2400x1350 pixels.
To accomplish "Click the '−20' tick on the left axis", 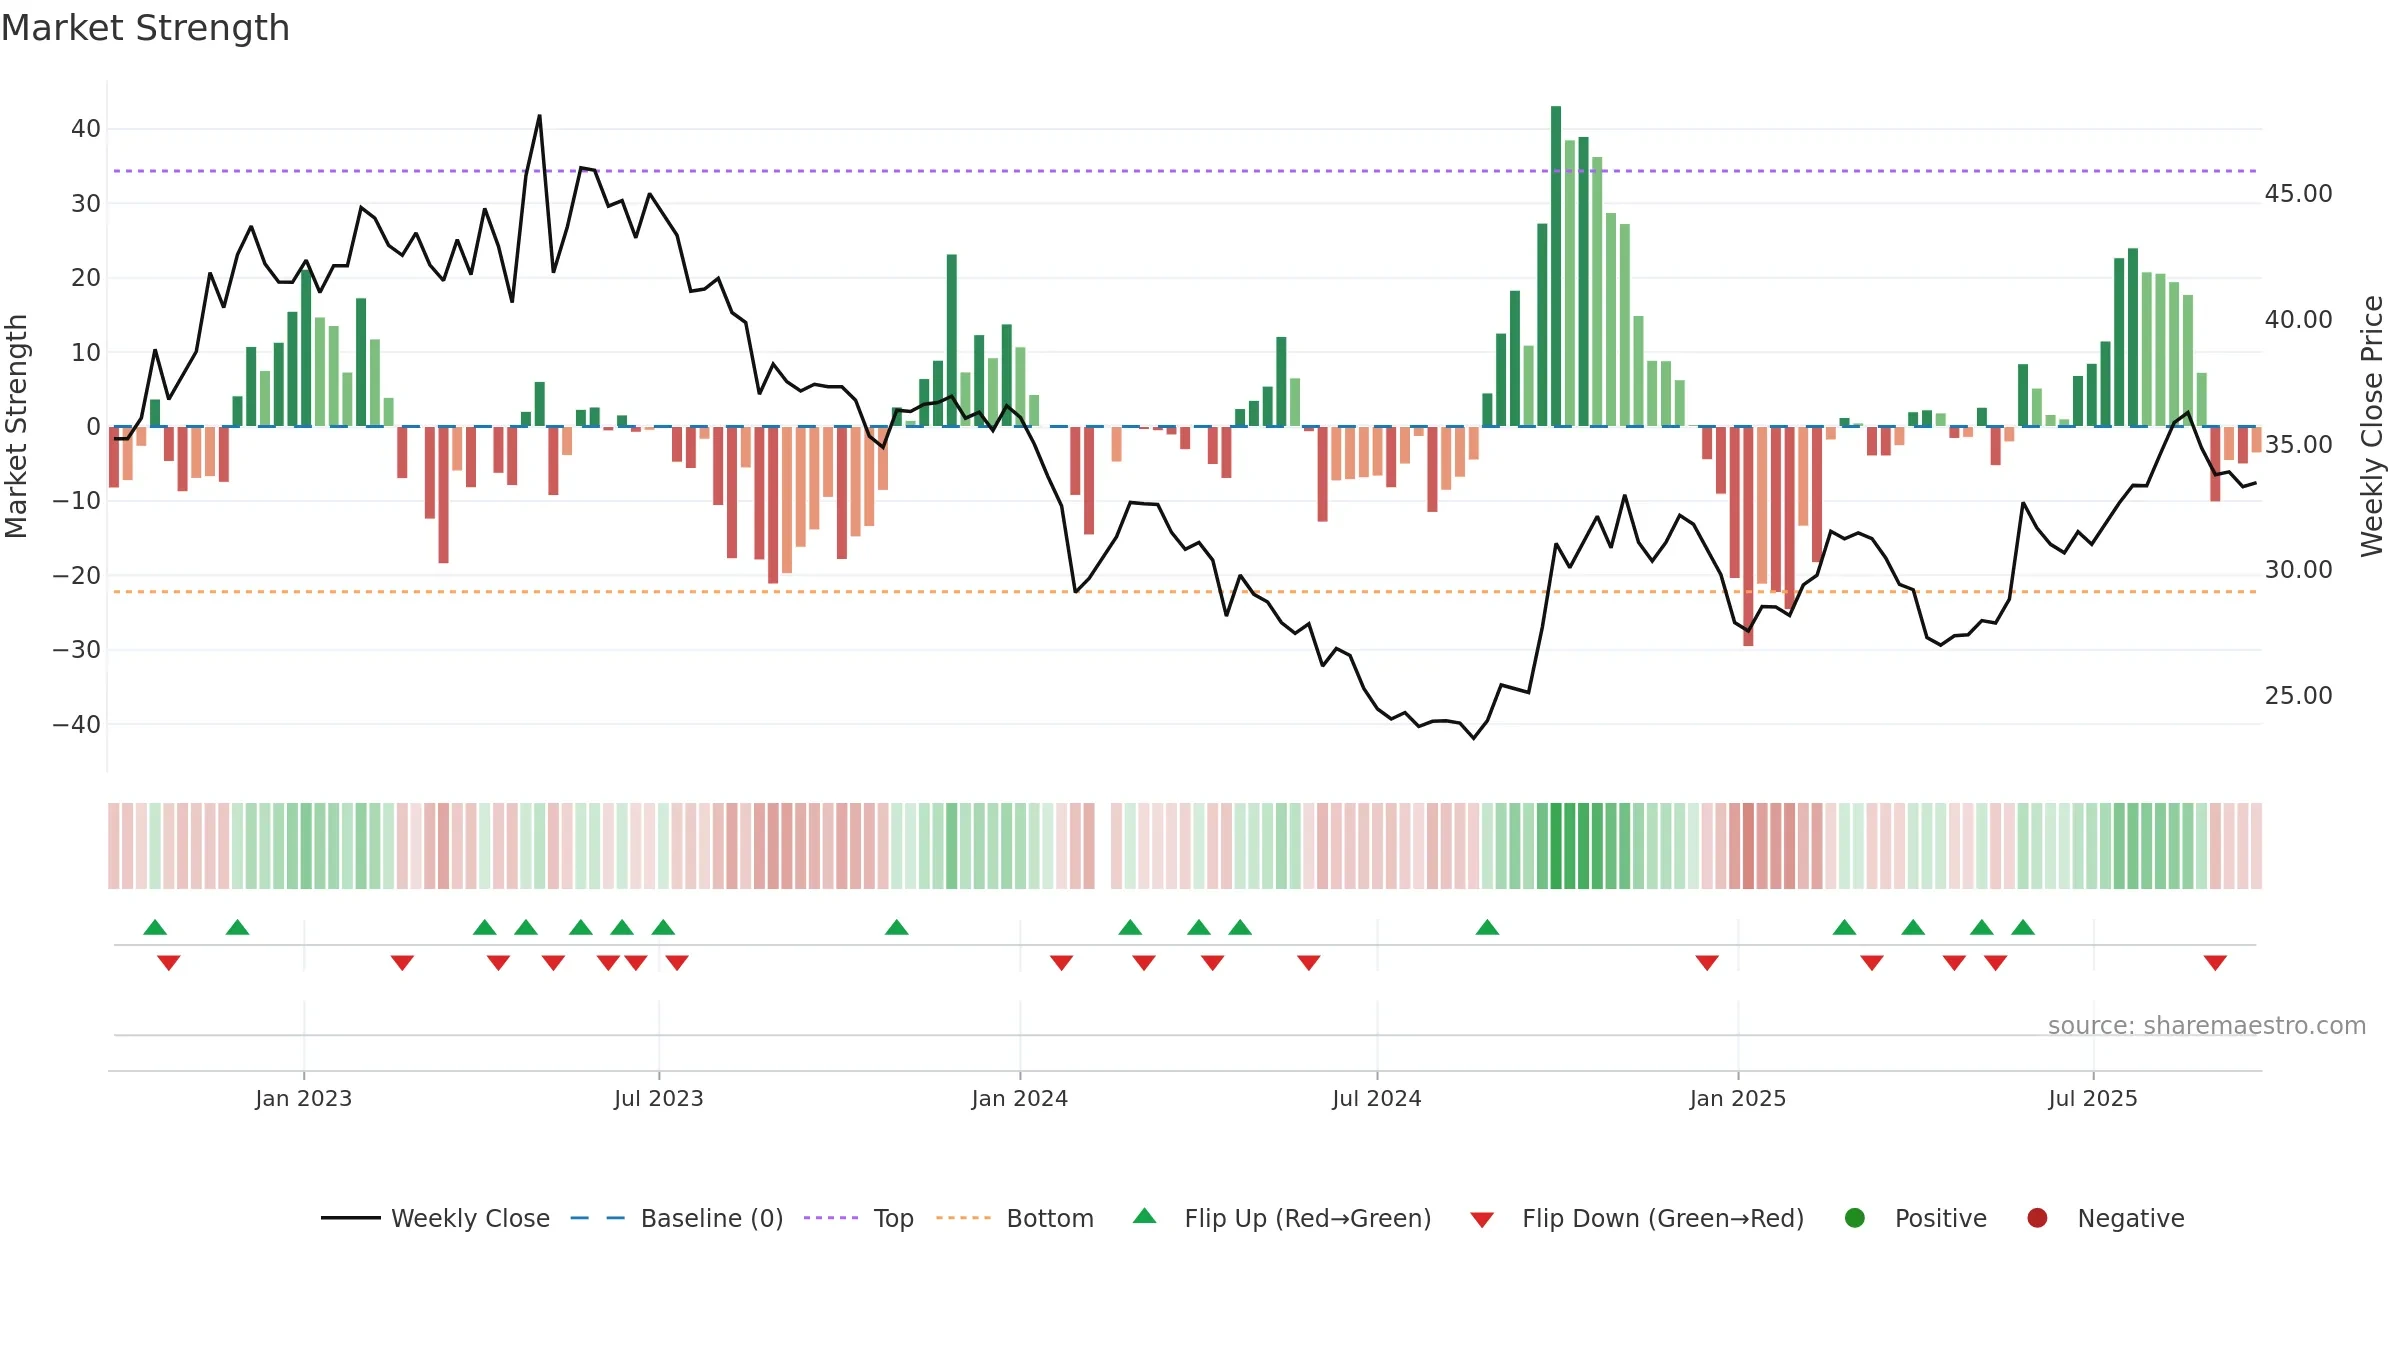I will 77,576.
